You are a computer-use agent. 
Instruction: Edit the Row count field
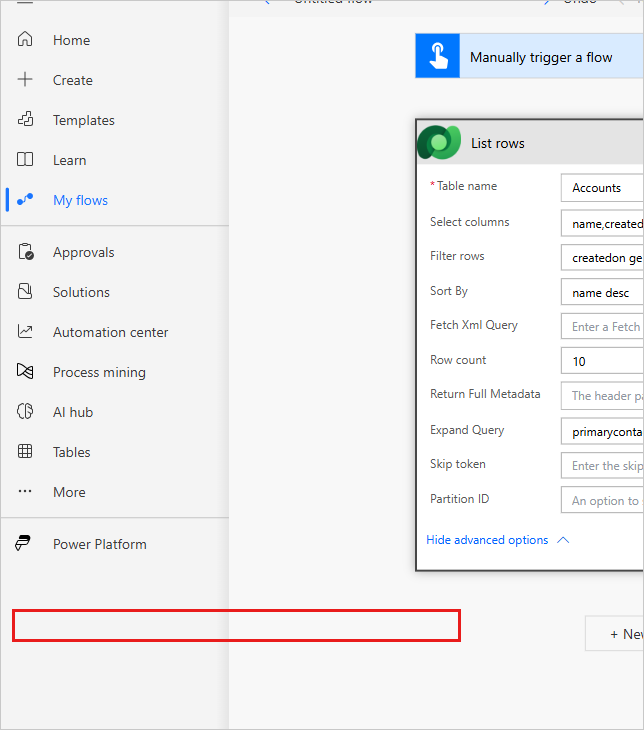[603, 361]
